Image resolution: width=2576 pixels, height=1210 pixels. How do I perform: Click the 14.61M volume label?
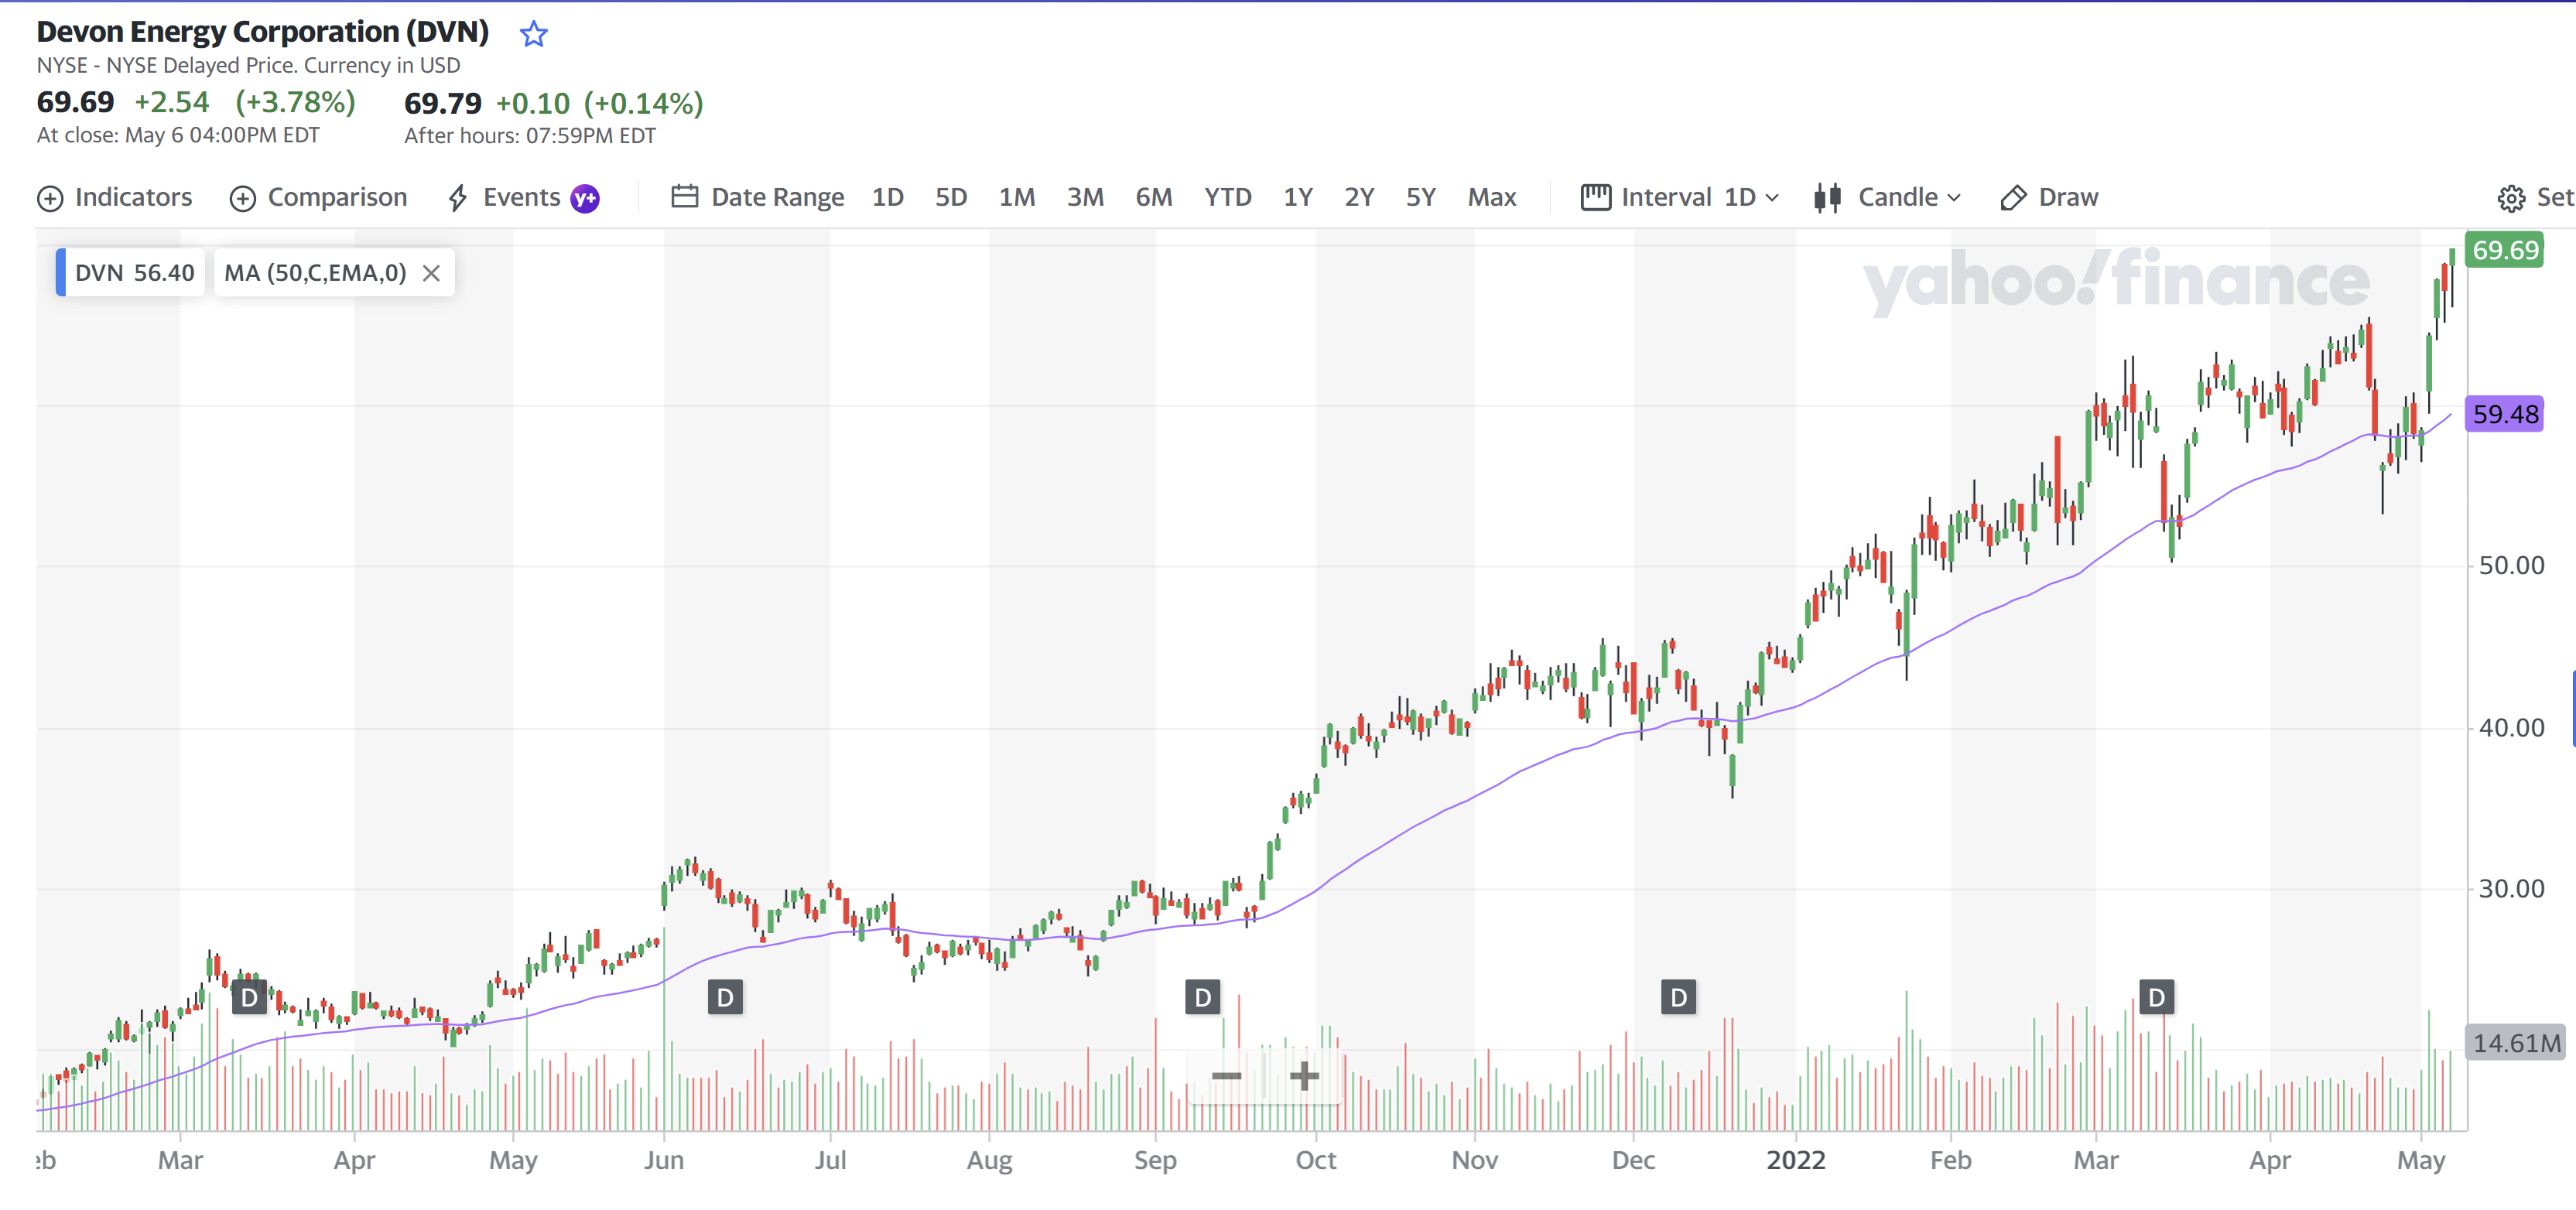(2516, 1043)
